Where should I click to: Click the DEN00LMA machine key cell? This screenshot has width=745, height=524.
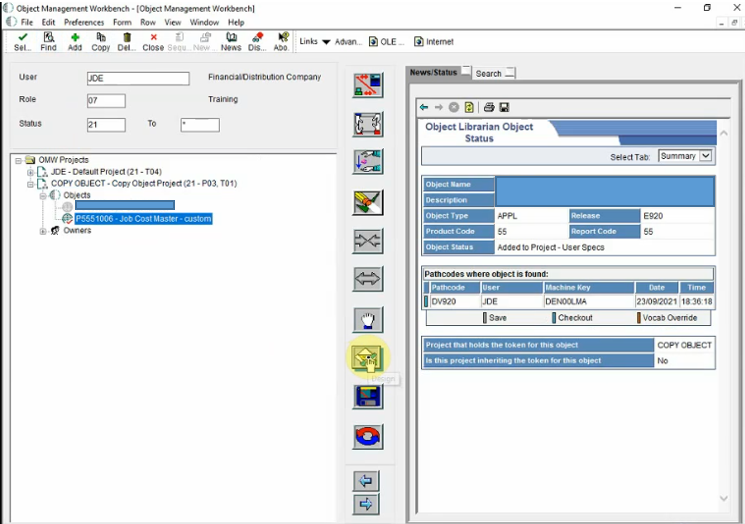[x=589, y=301]
